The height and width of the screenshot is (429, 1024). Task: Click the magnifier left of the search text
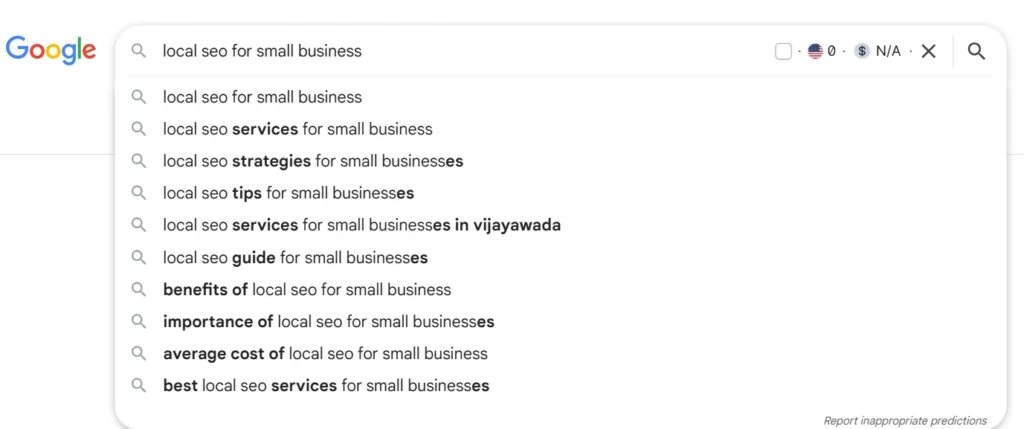139,51
